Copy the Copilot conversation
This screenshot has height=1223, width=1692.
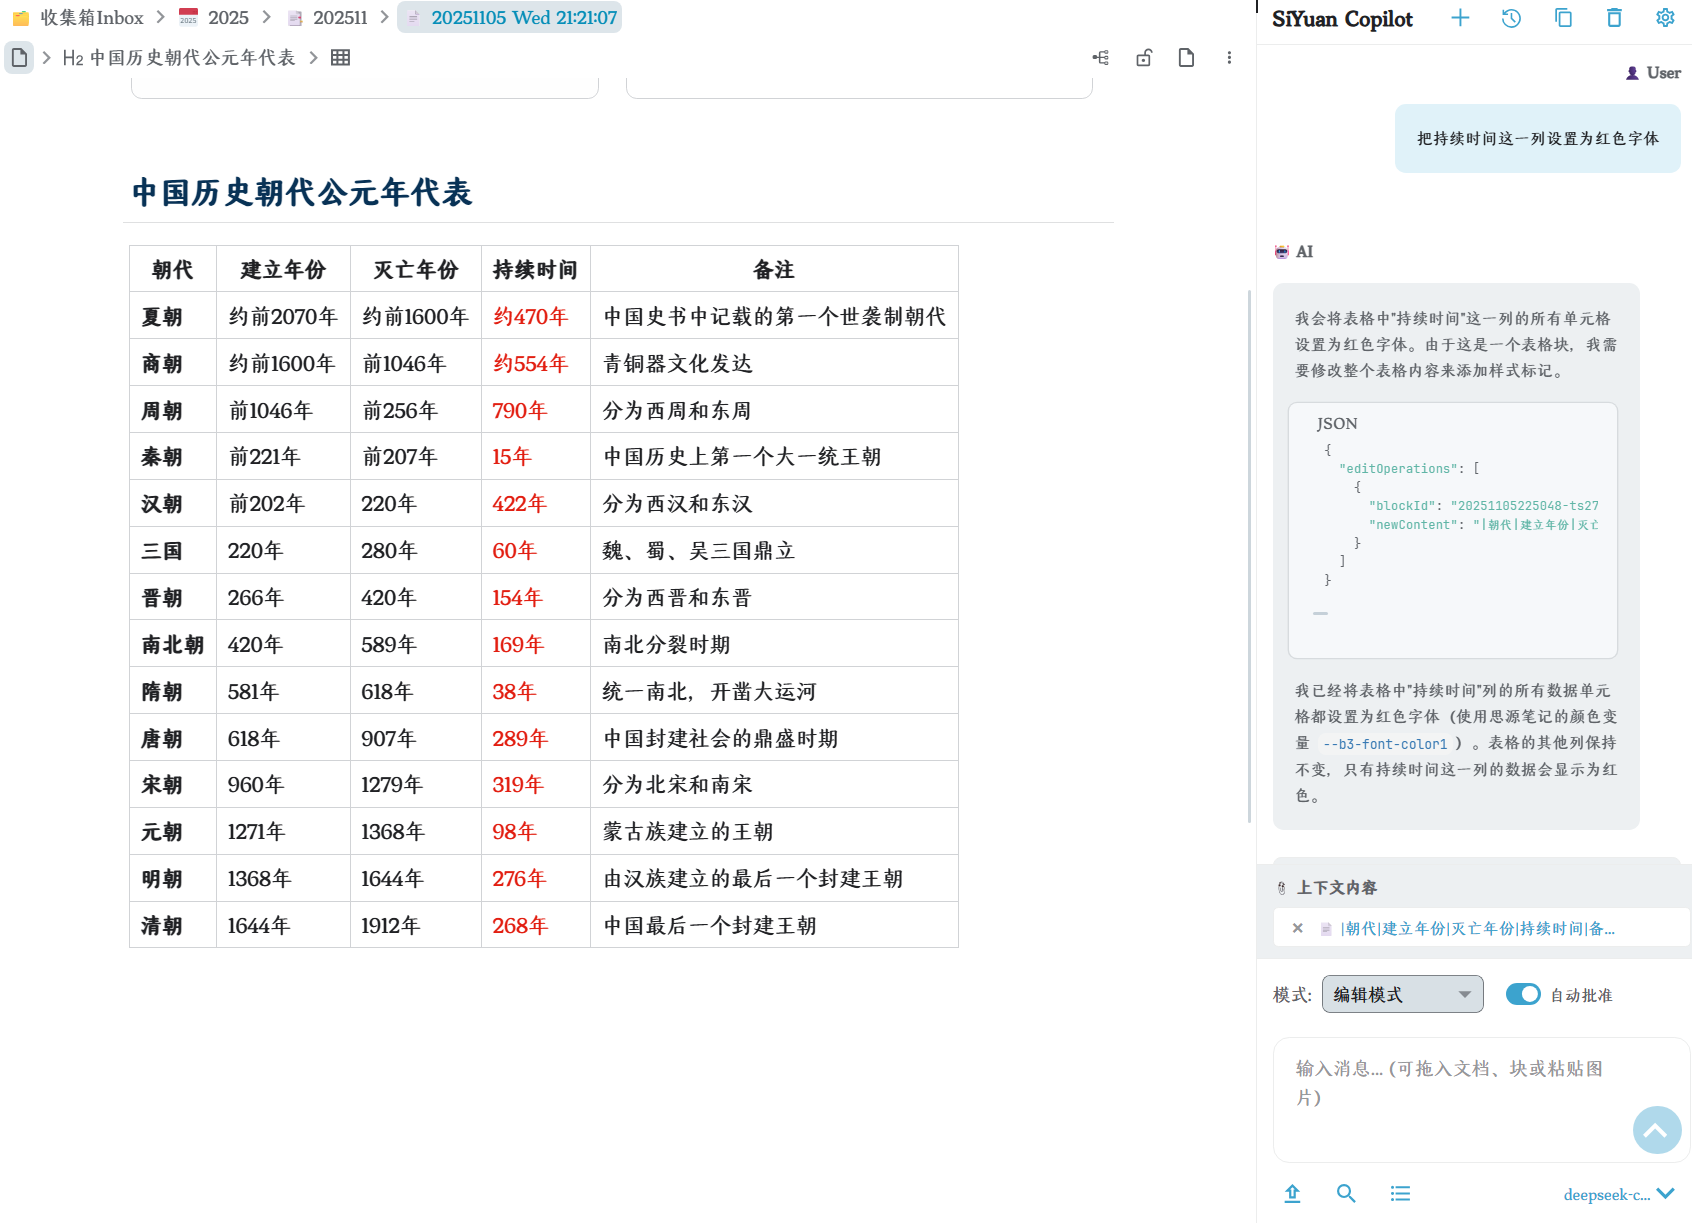point(1563,18)
